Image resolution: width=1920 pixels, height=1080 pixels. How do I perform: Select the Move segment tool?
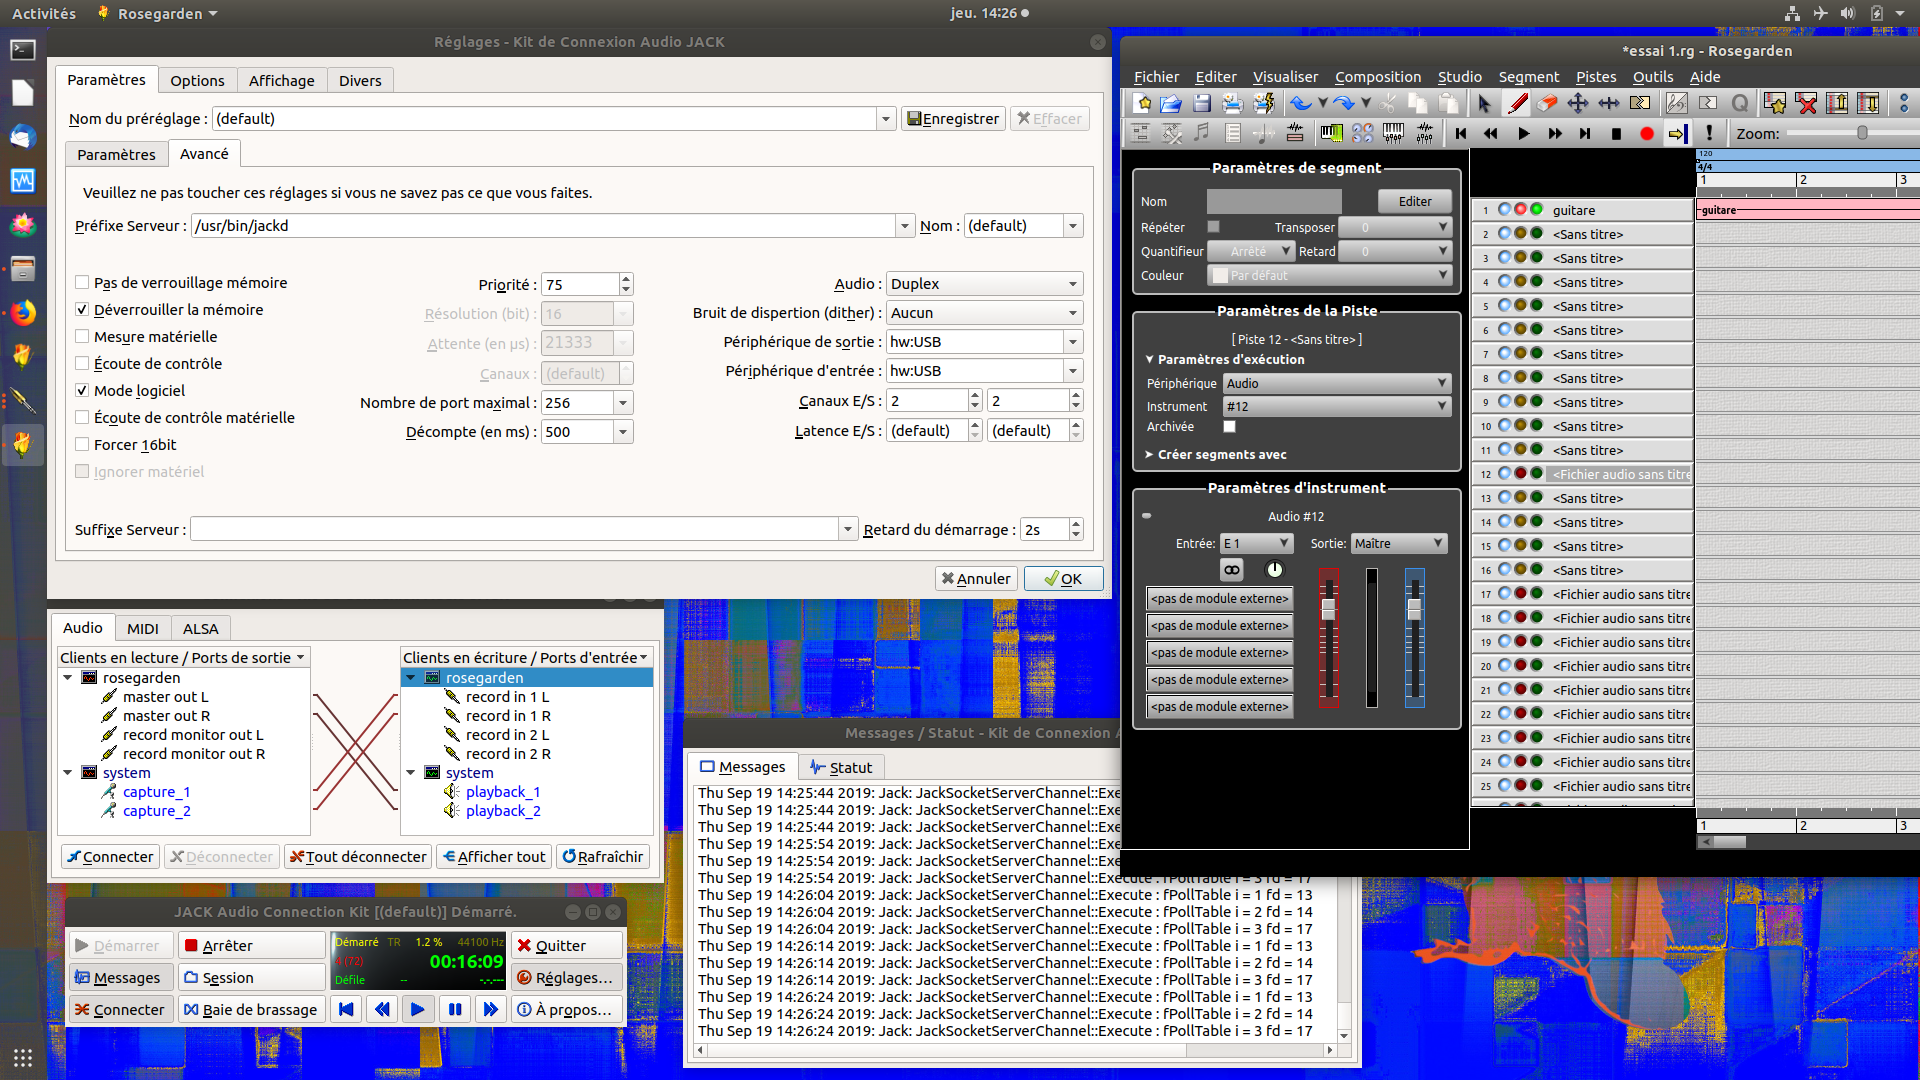pyautogui.click(x=1578, y=103)
